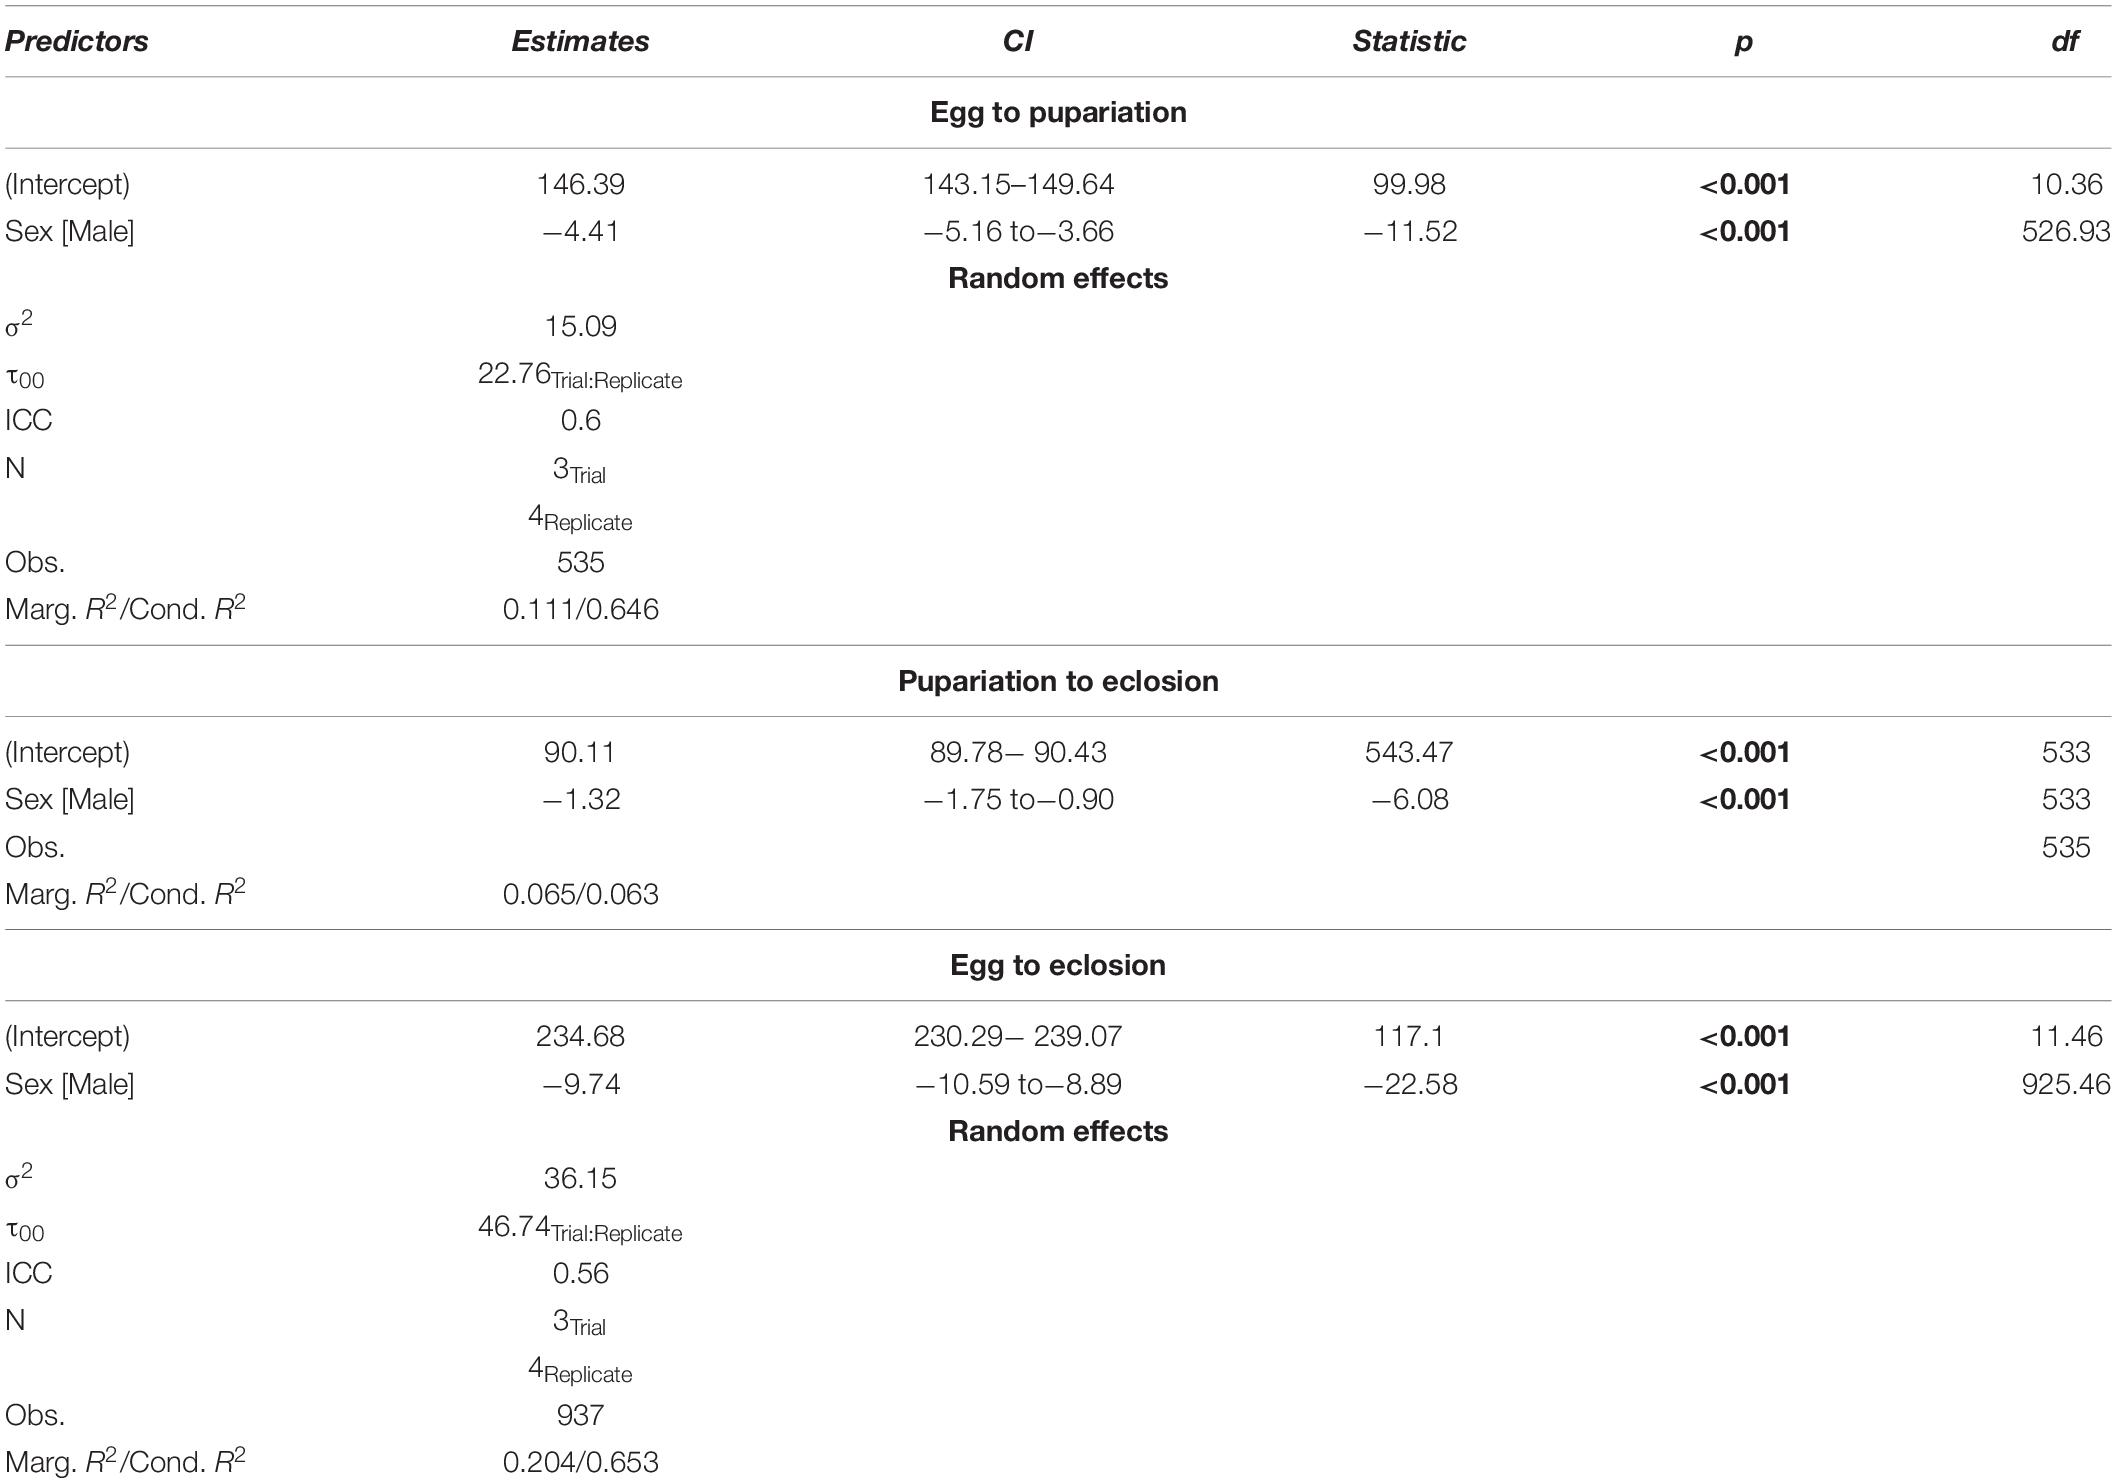2117x1483 pixels.
Task: Click the df column header
Action: pos(2065,41)
